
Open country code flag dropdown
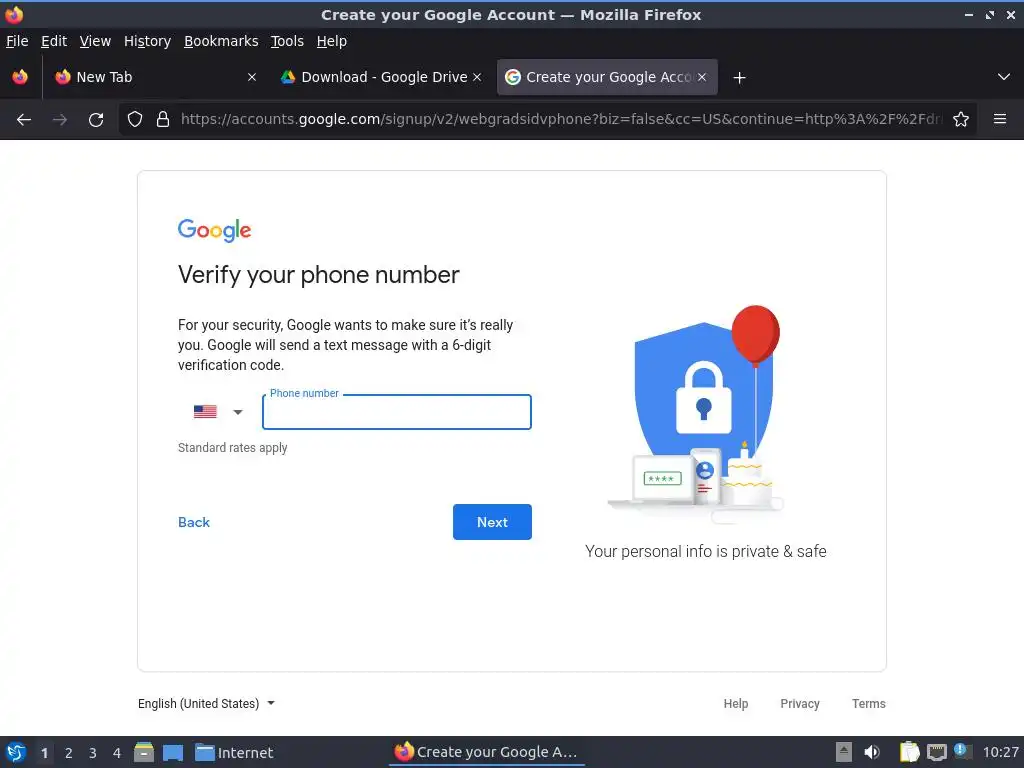219,412
